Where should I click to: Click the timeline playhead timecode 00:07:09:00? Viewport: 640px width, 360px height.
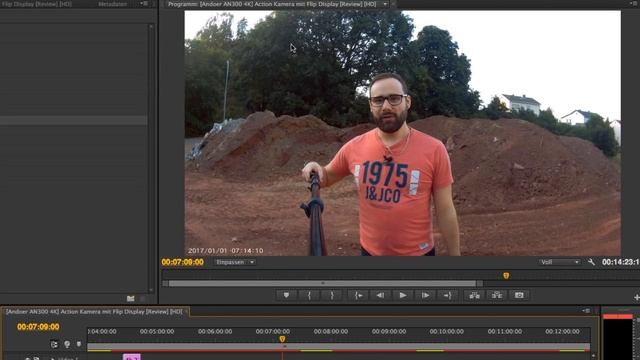coord(38,327)
